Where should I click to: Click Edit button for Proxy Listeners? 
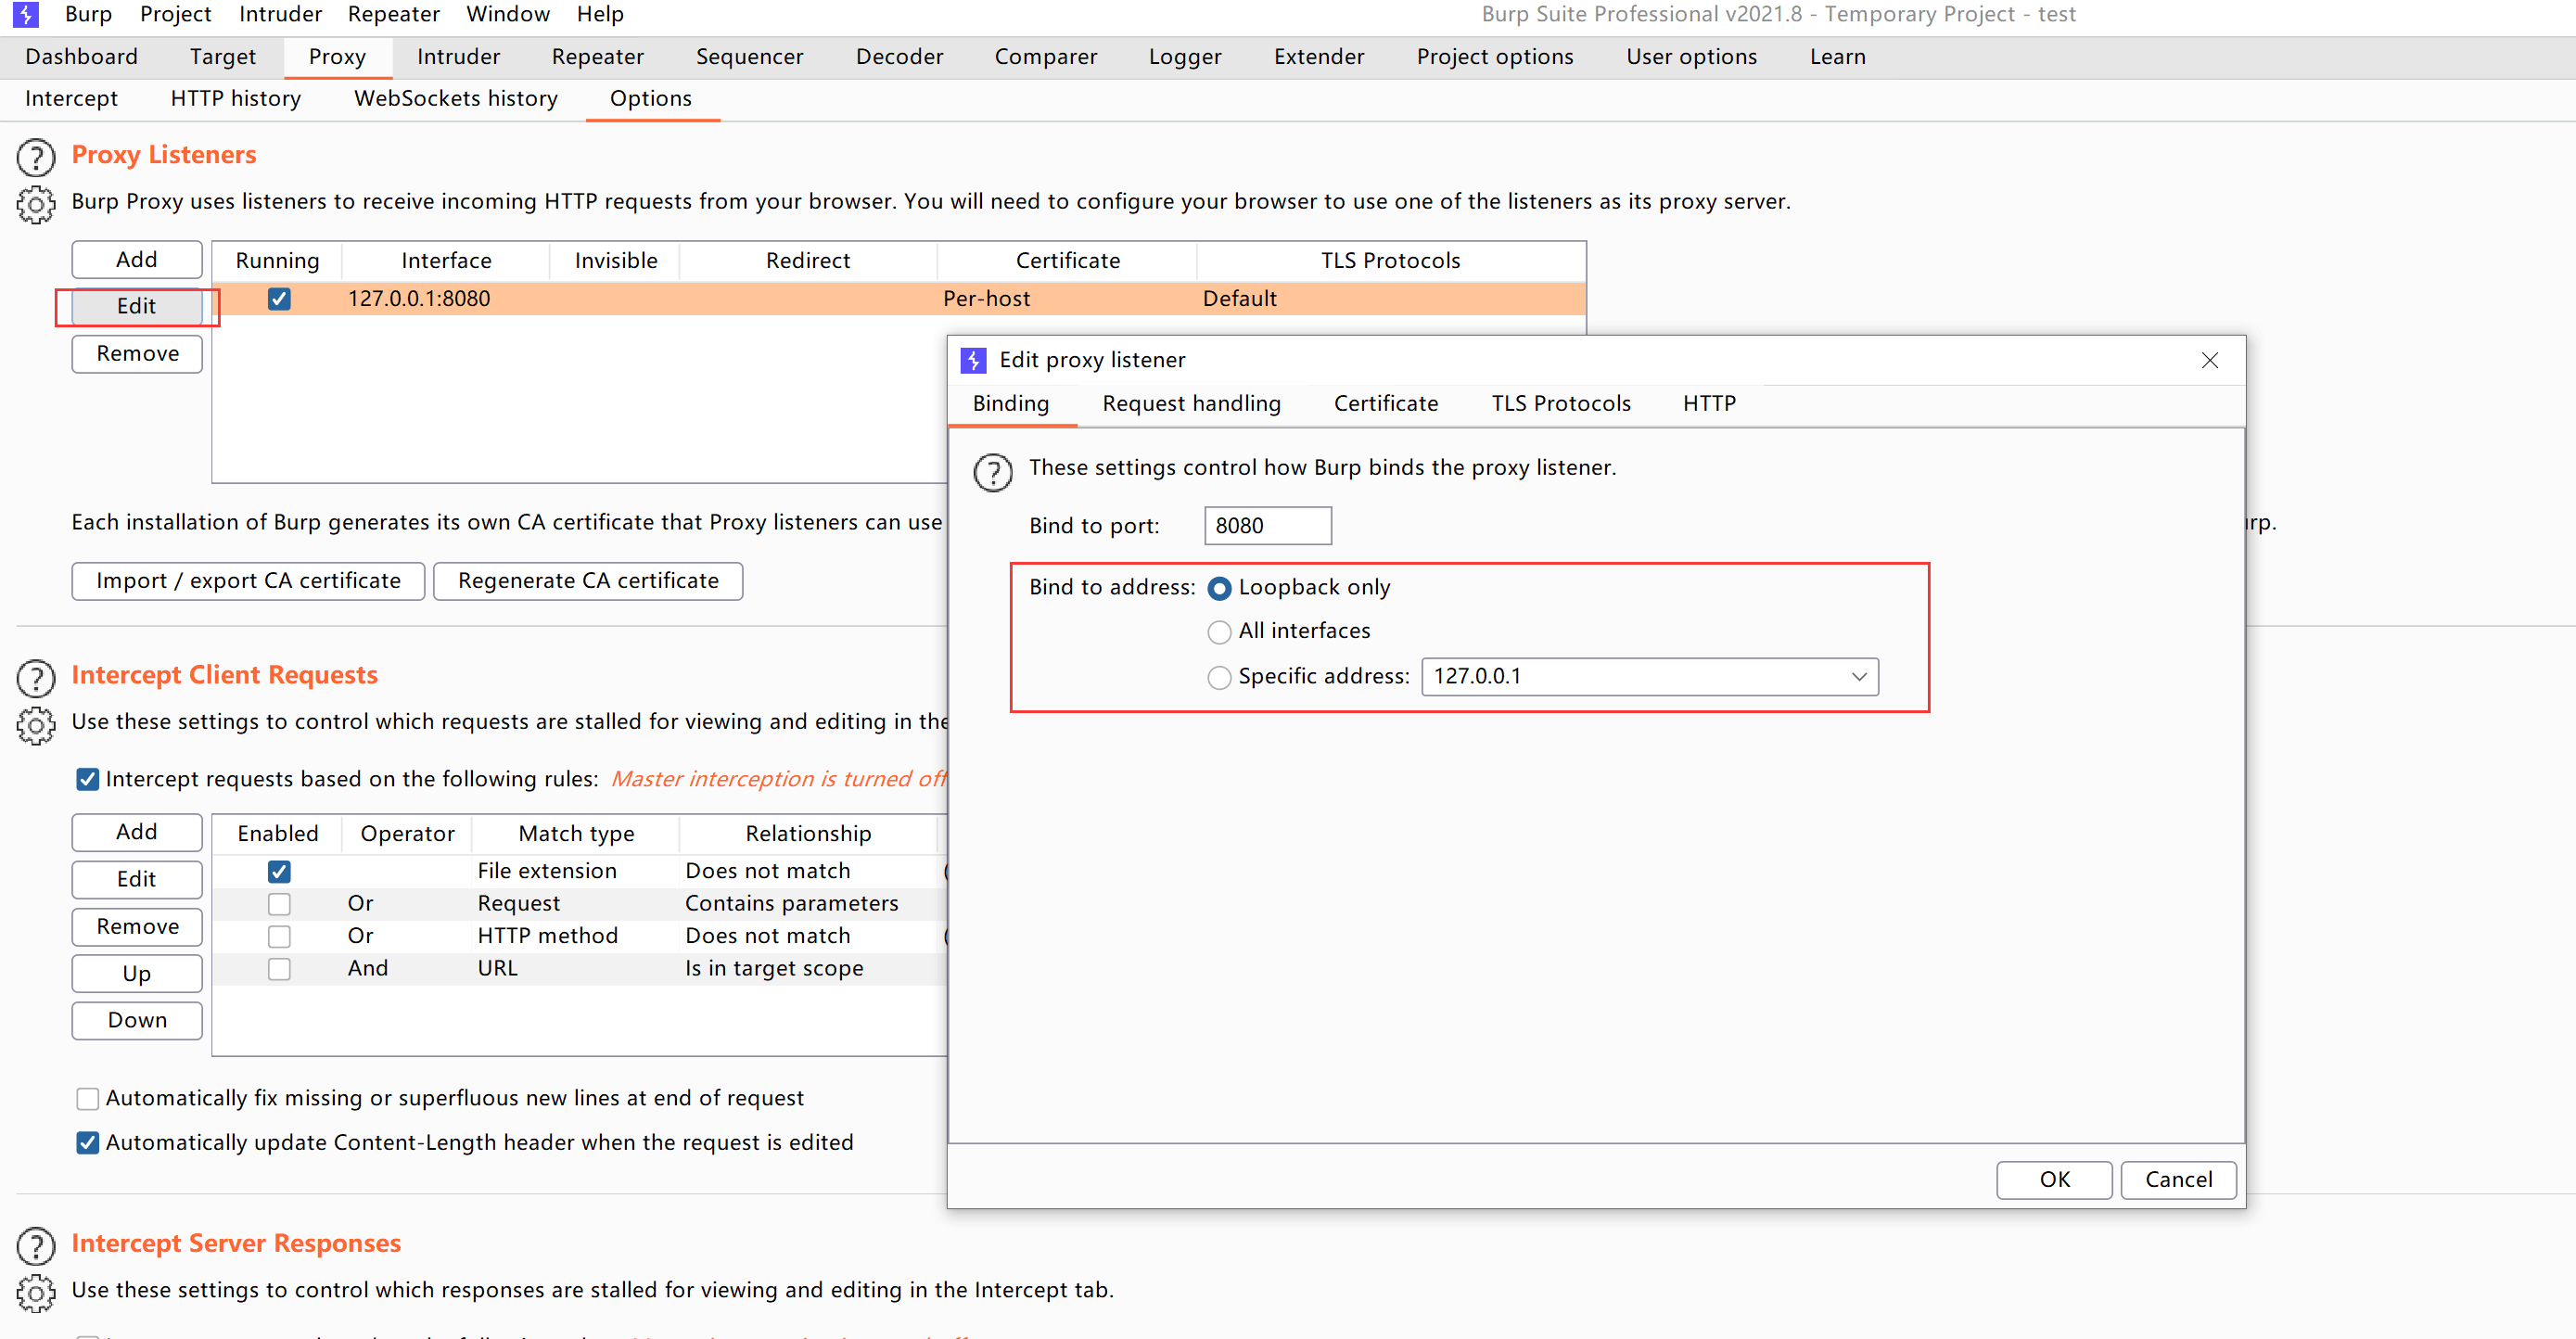tap(137, 307)
